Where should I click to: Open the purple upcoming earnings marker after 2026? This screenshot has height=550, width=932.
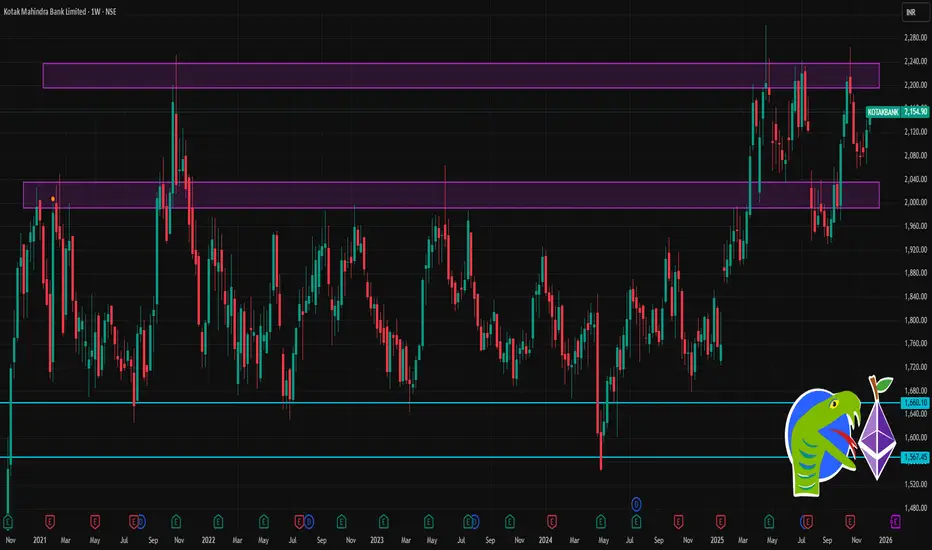tap(895, 522)
